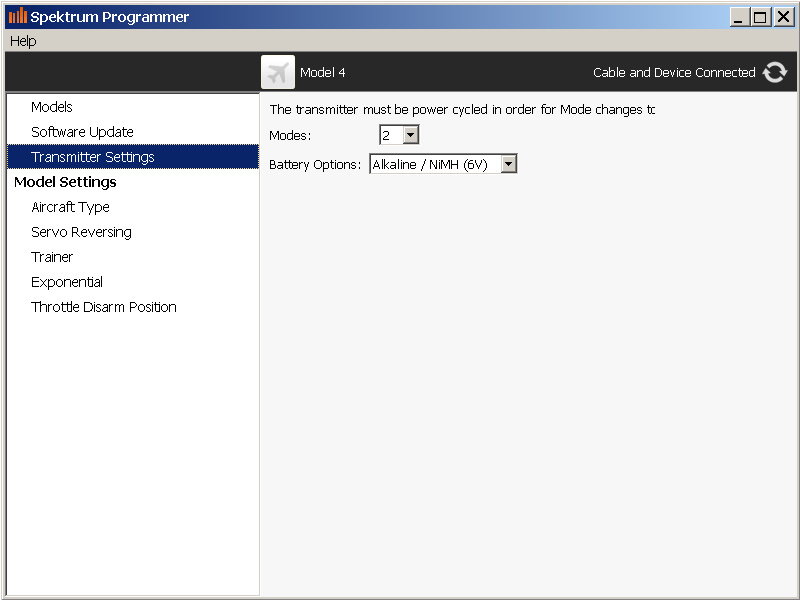Select Transmitter Settings in sidebar
The height and width of the screenshot is (600, 800).
(133, 157)
